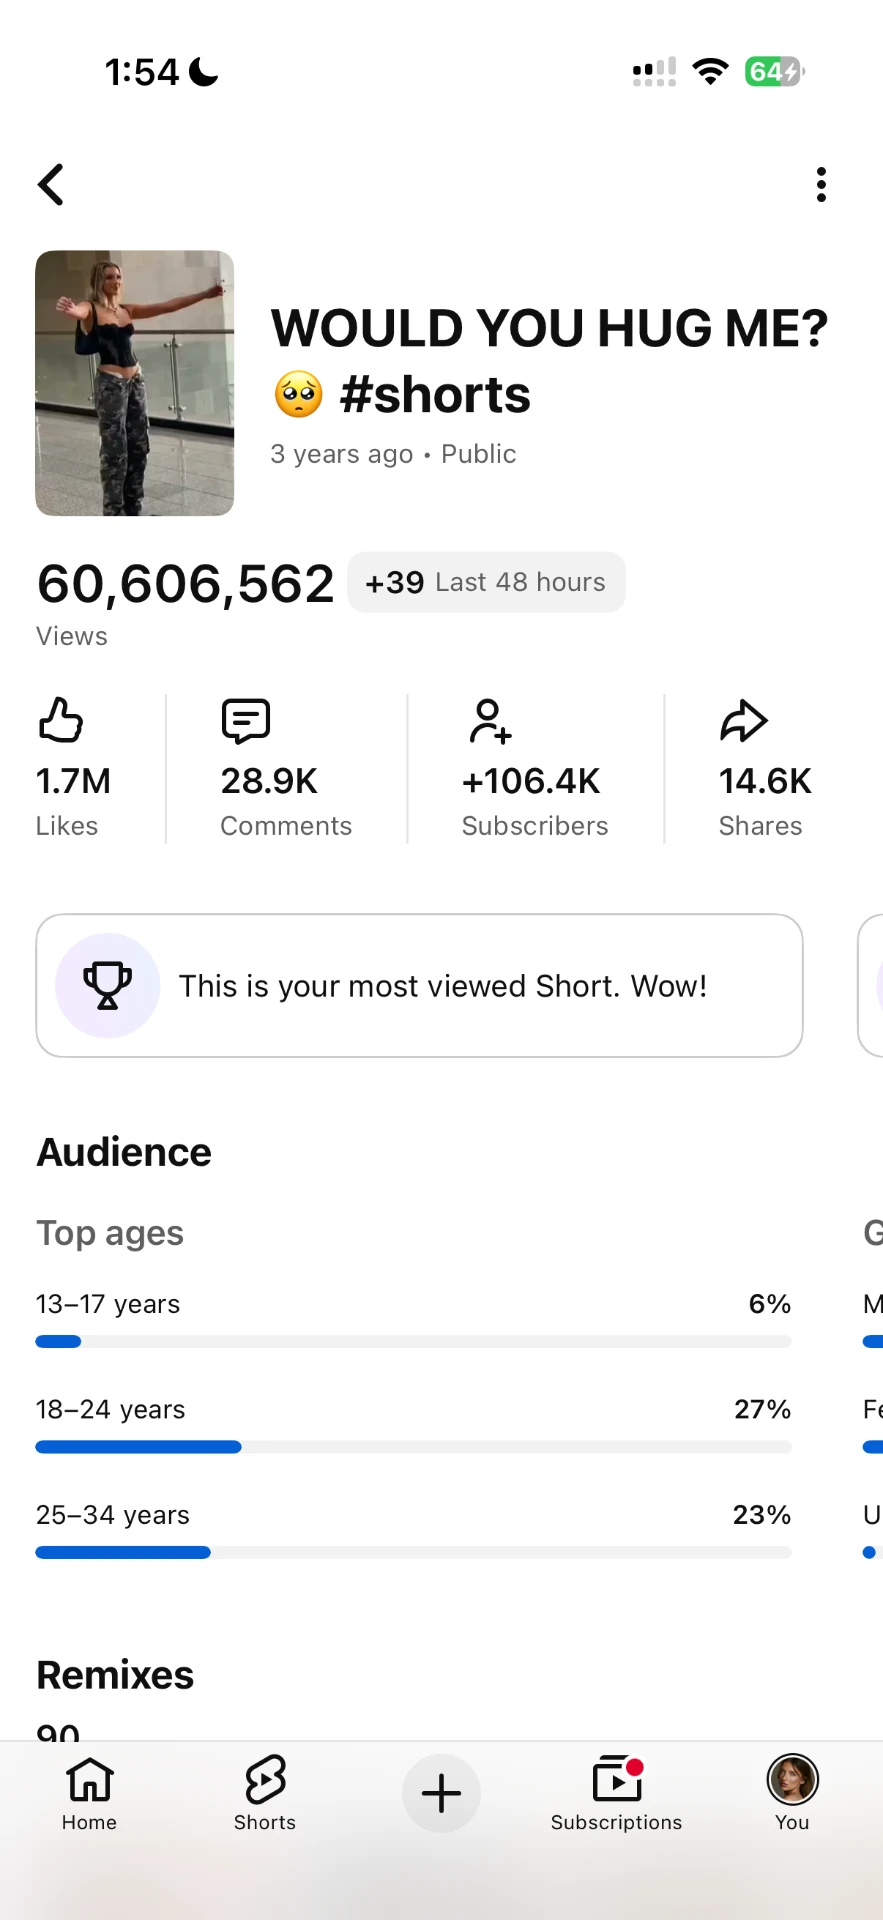Viewport: 883px width, 1920px height.
Task: Tap the 18–24 years progress bar
Action: click(413, 1447)
